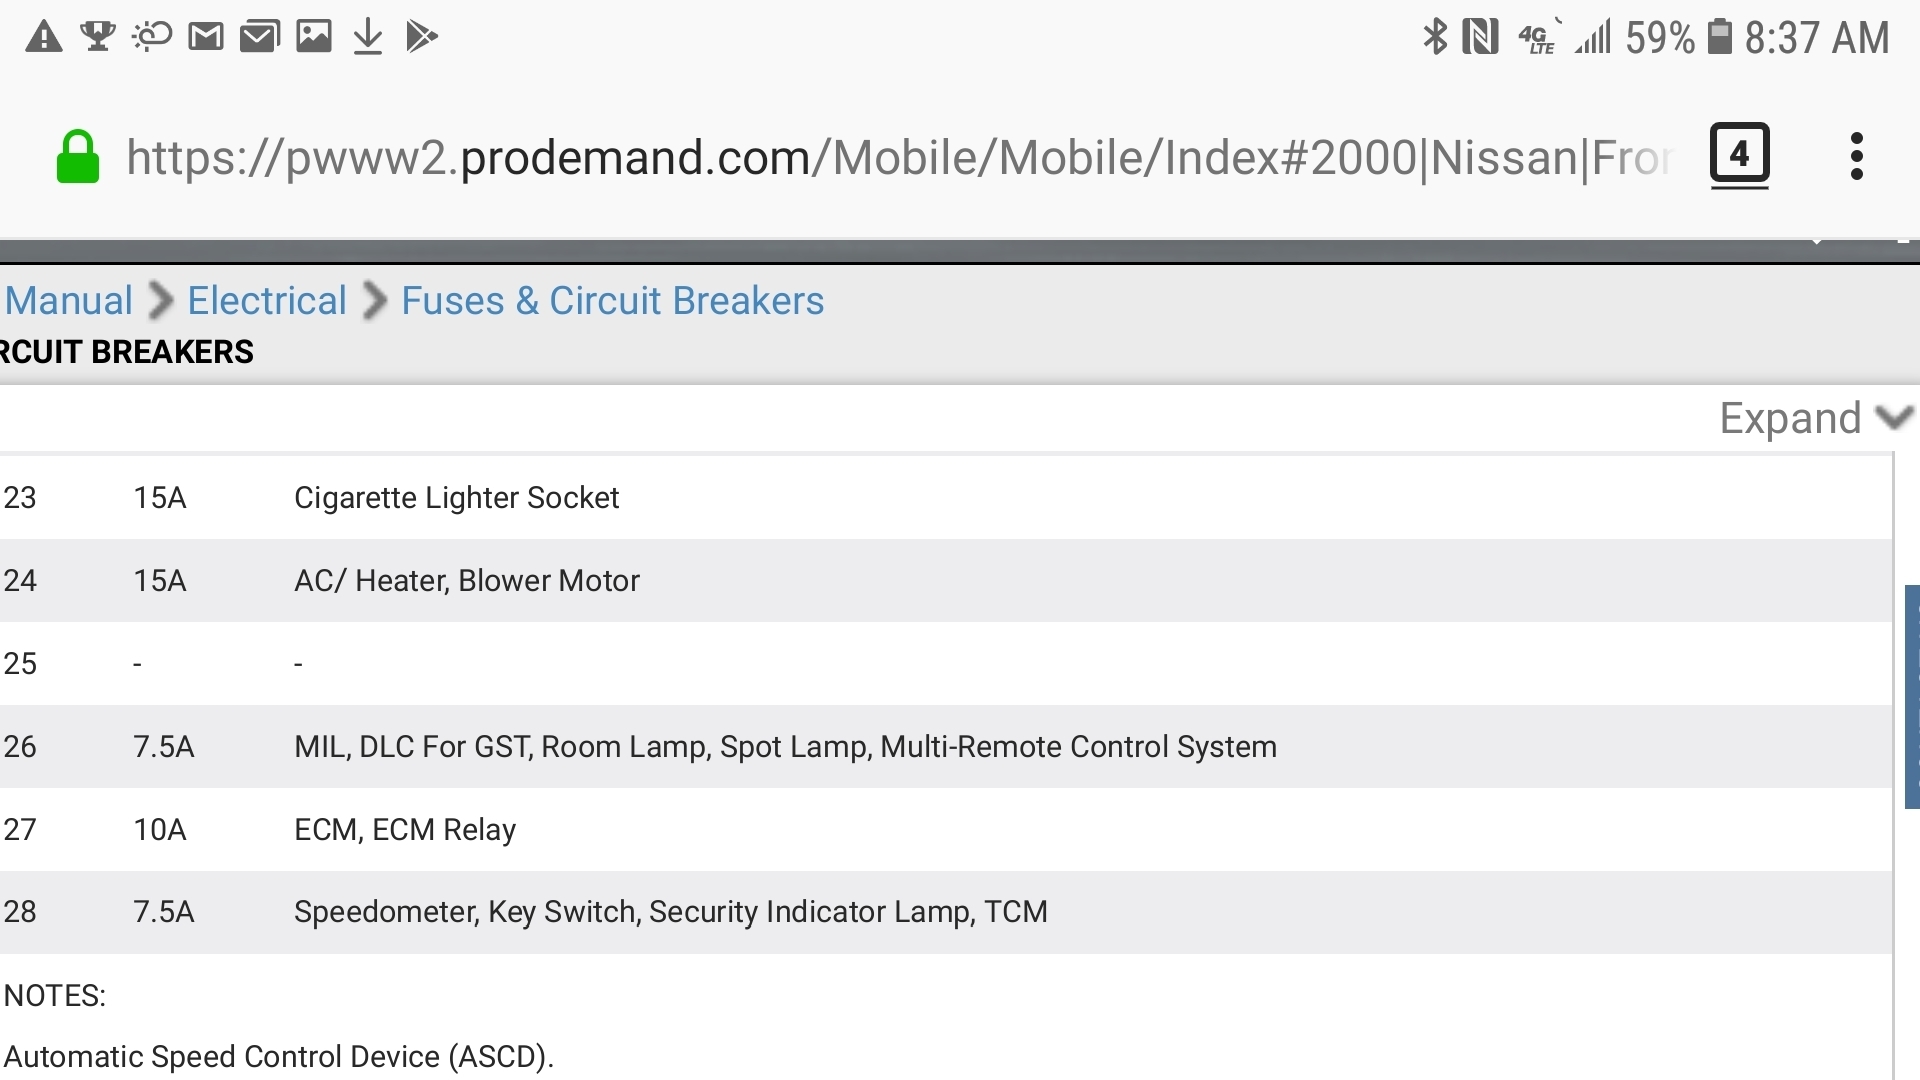Select the Cigarette Lighter Socket row
Image resolution: width=1920 pixels, height=1080 pixels.
tap(456, 498)
